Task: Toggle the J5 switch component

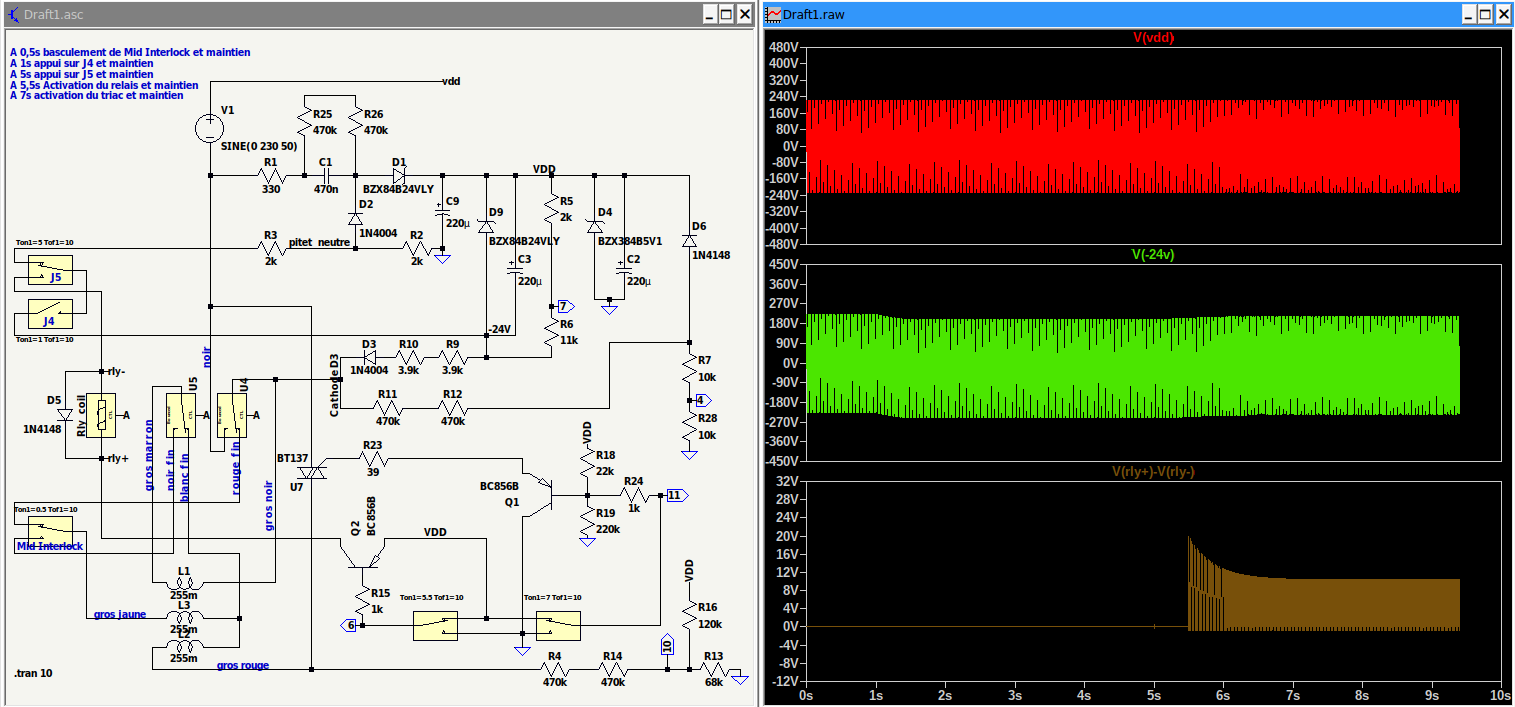Action: click(50, 271)
